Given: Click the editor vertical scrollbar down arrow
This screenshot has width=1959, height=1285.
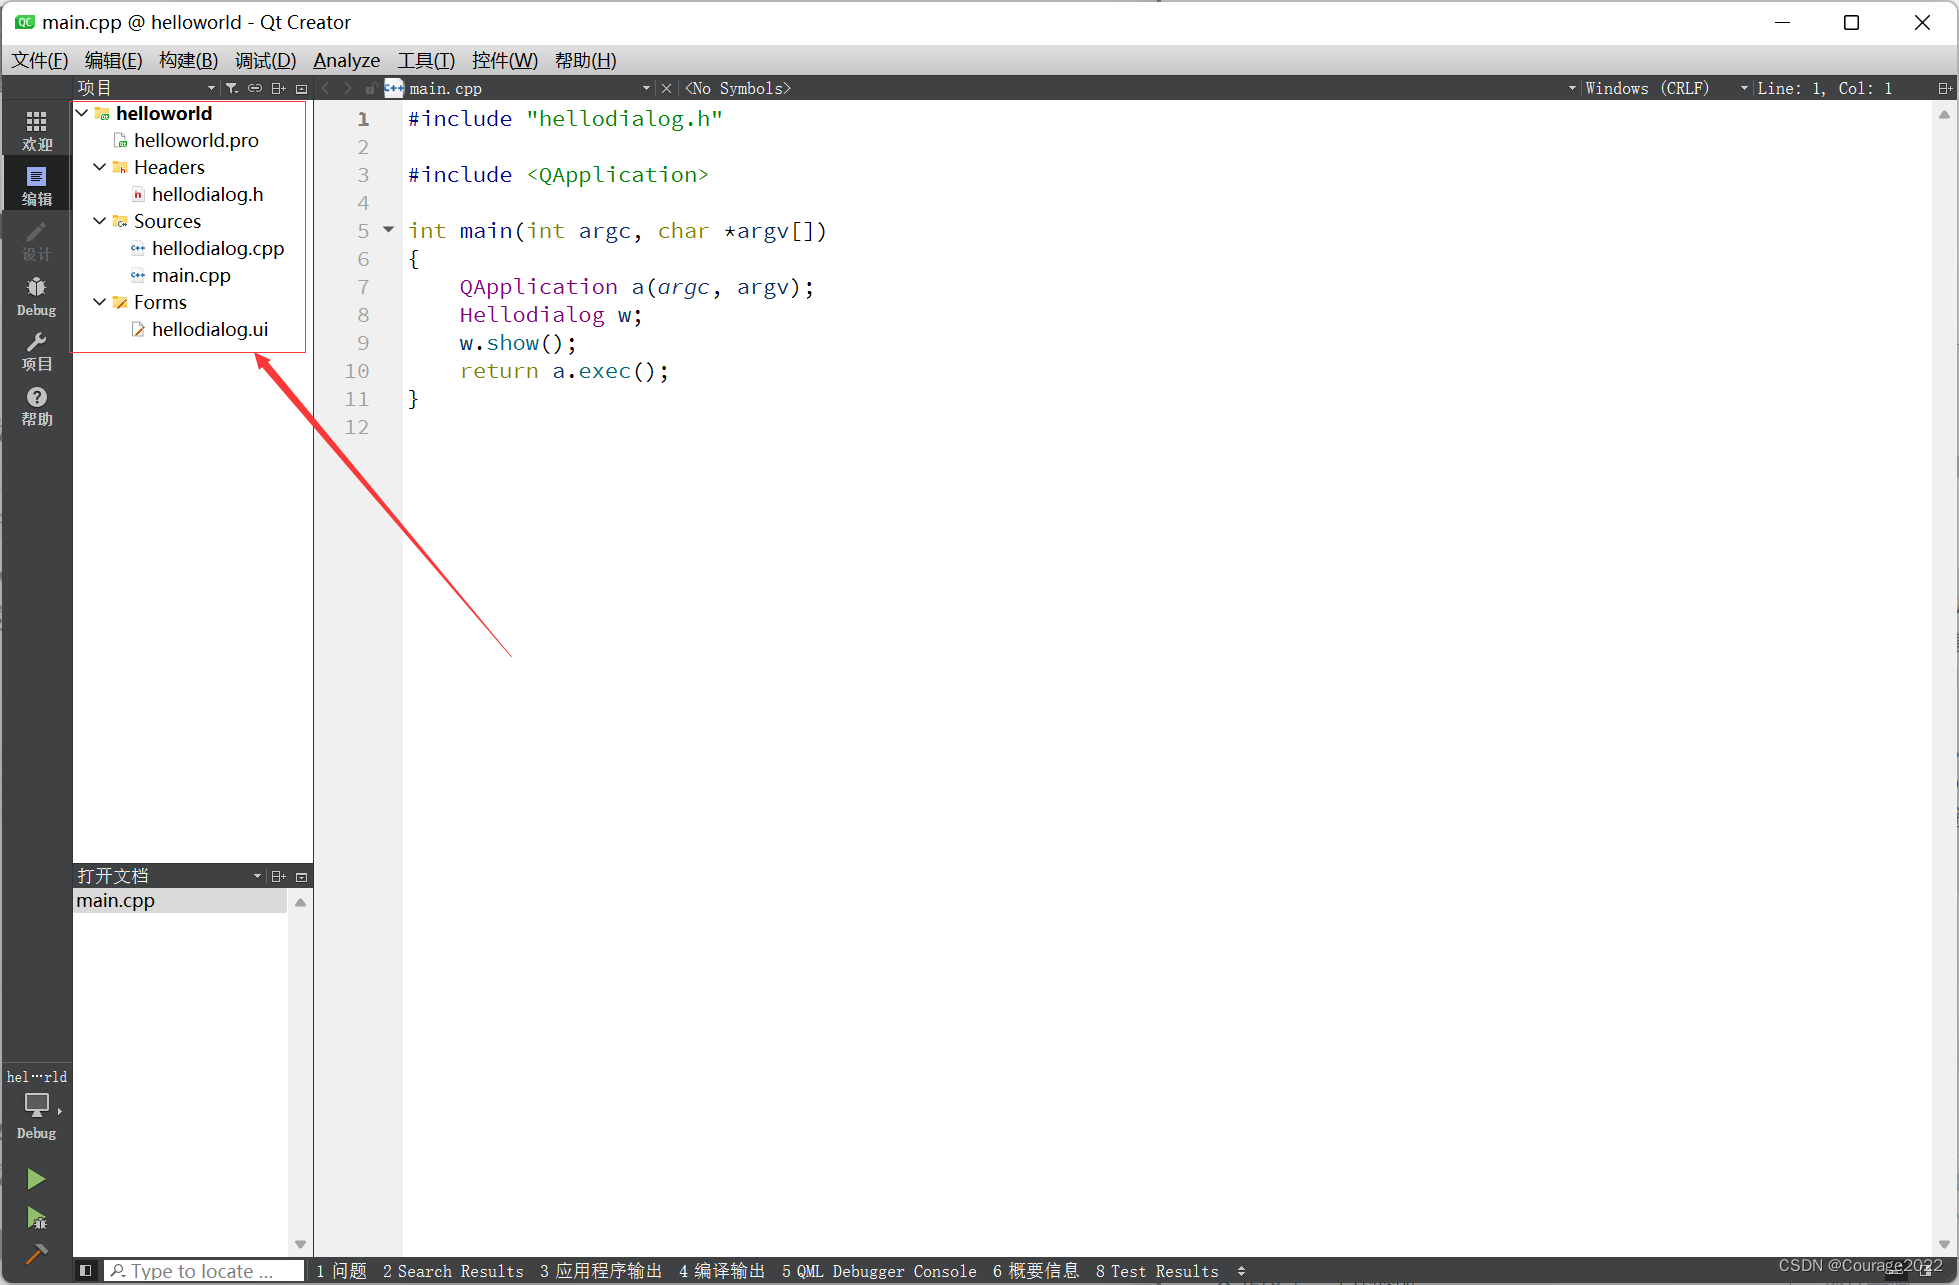Looking at the screenshot, I should [1944, 1244].
